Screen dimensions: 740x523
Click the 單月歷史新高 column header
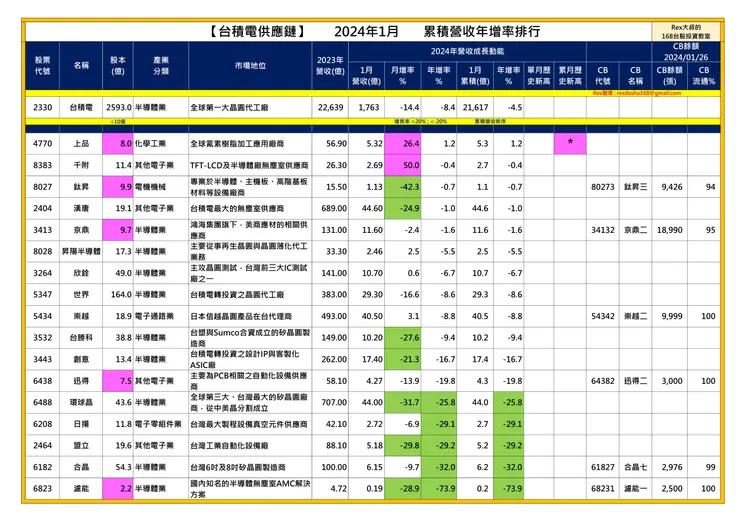pyautogui.click(x=538, y=76)
